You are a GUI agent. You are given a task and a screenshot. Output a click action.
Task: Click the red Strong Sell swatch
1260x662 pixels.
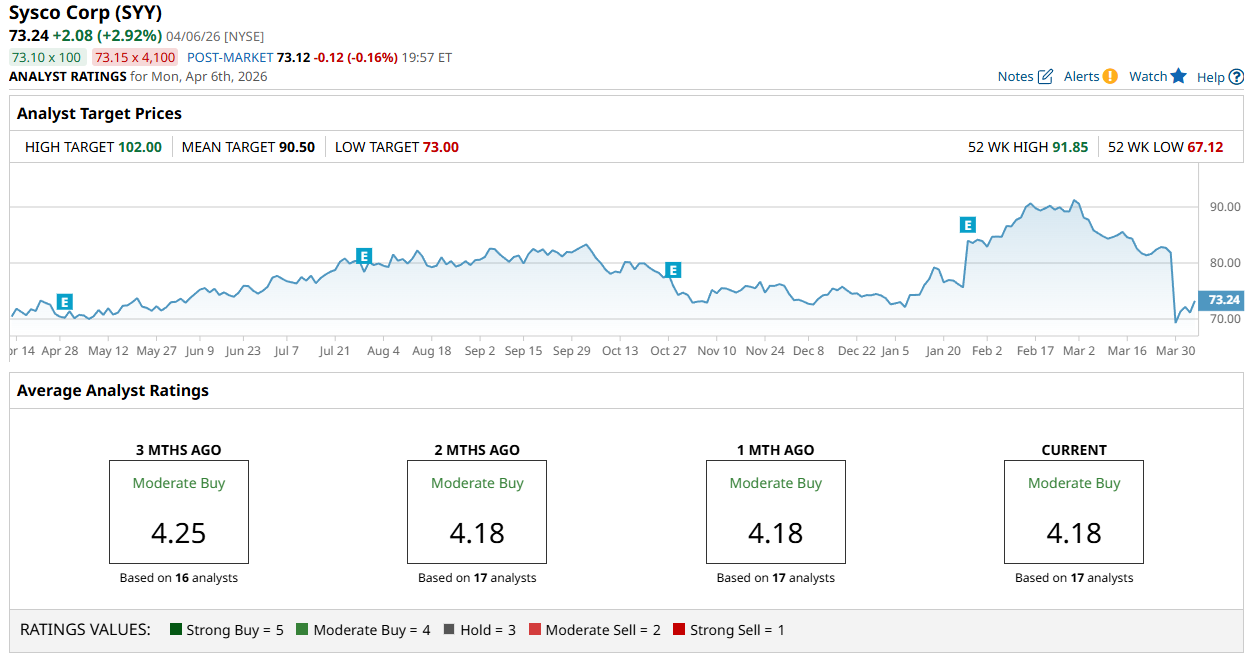(679, 630)
